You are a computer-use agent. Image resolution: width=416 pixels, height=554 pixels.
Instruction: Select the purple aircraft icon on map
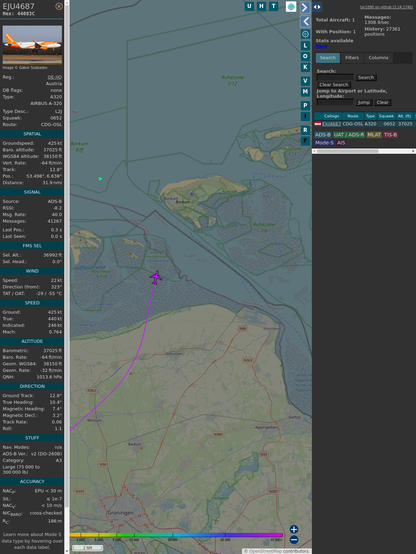click(x=156, y=277)
